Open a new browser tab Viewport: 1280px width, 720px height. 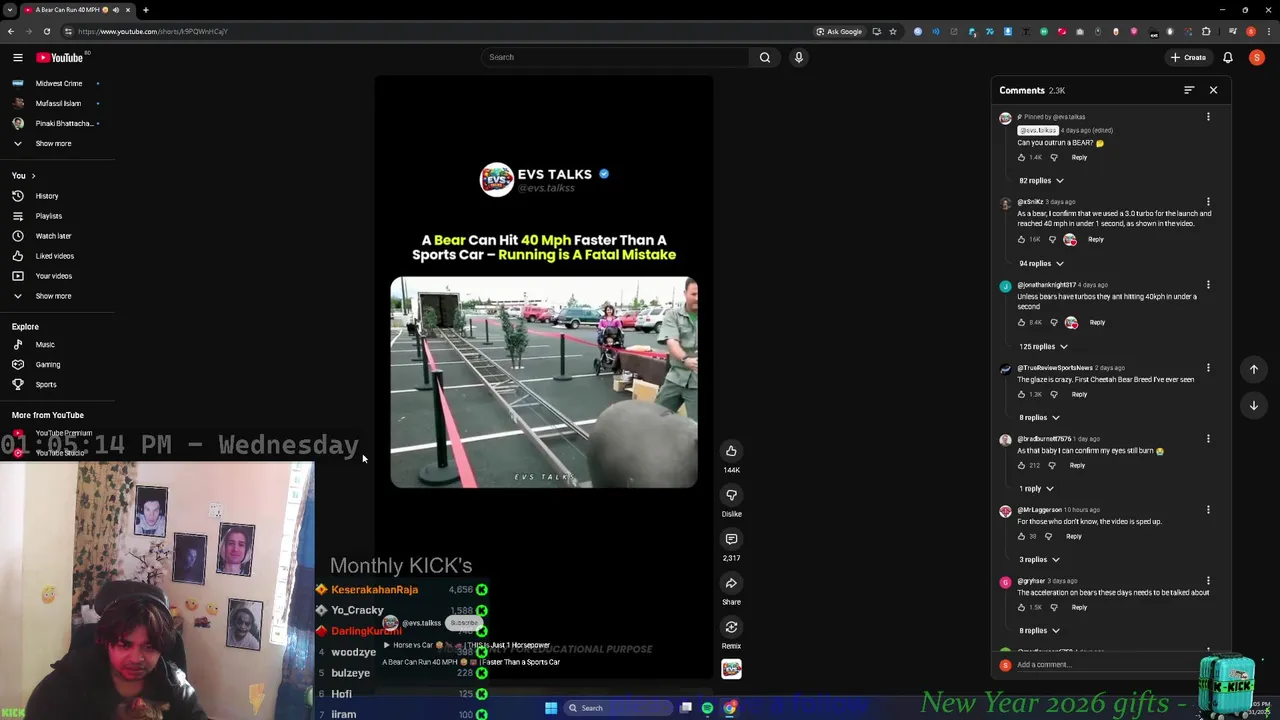[145, 10]
